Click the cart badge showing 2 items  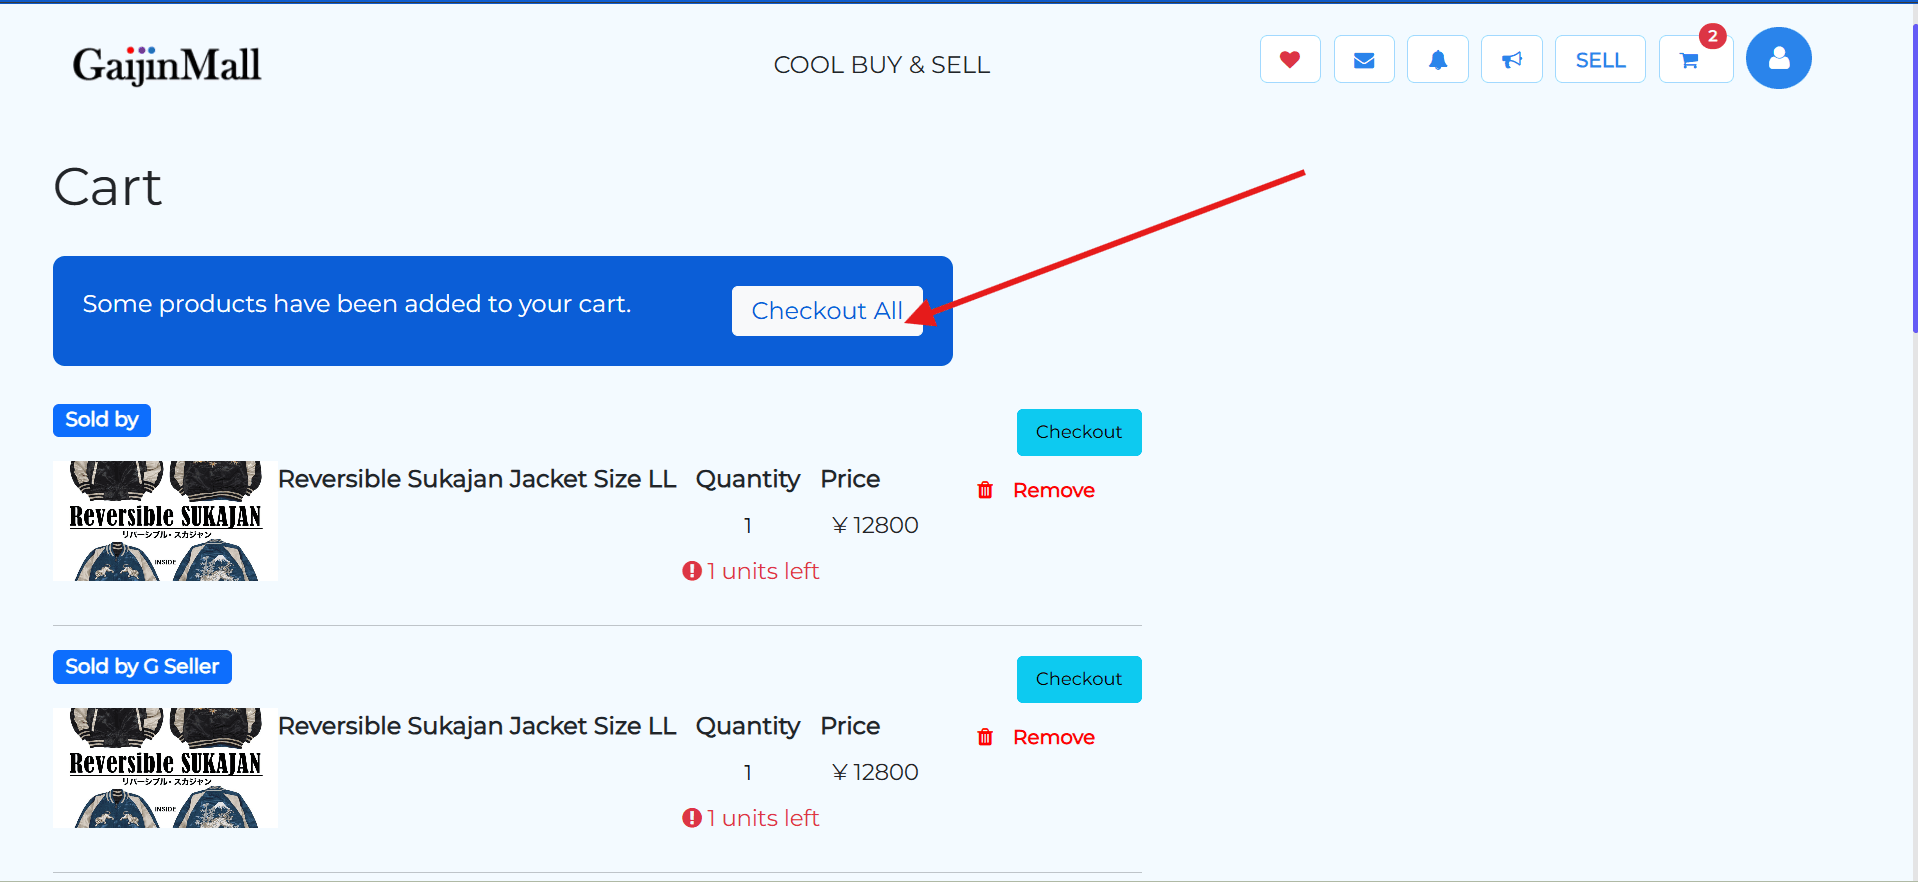1712,36
